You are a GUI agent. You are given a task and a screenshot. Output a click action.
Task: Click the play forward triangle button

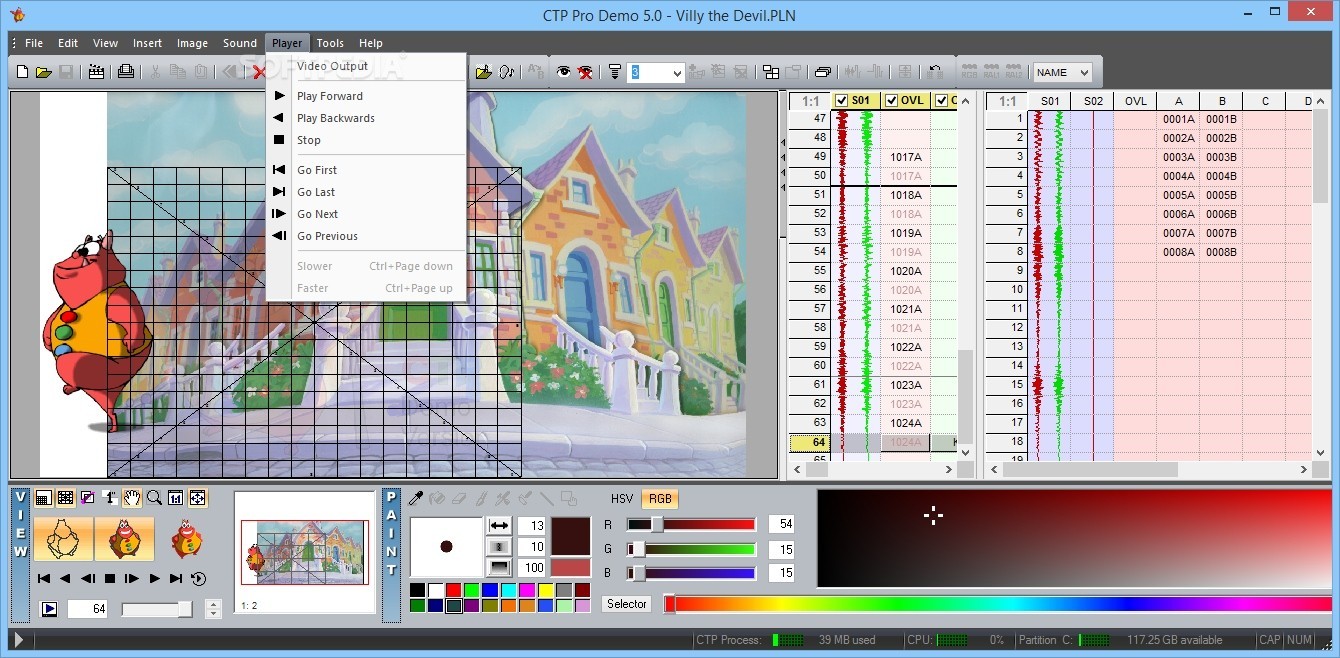click(x=154, y=578)
